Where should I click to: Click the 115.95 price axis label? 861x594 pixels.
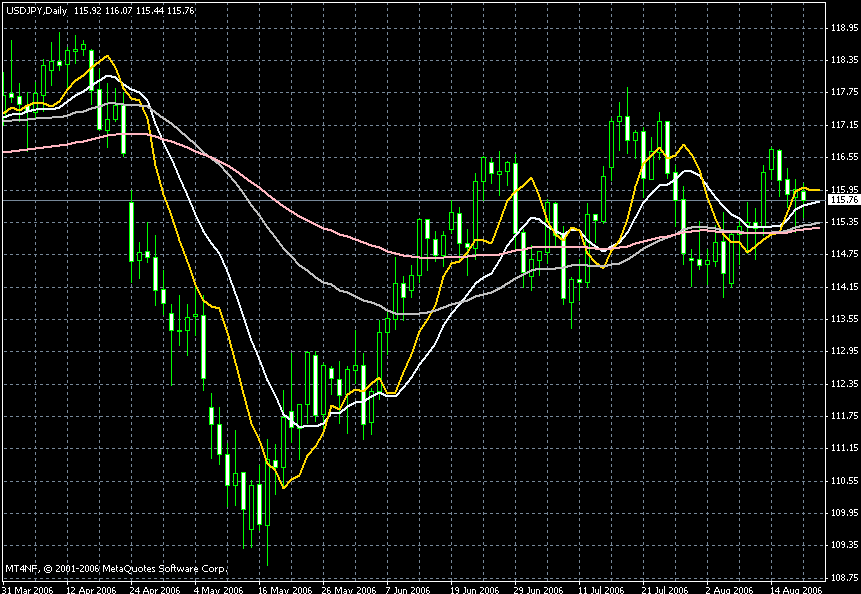pos(845,189)
